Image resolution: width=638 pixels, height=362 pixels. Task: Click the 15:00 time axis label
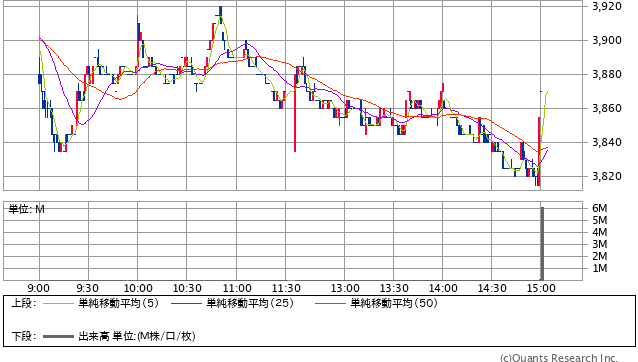click(x=541, y=288)
